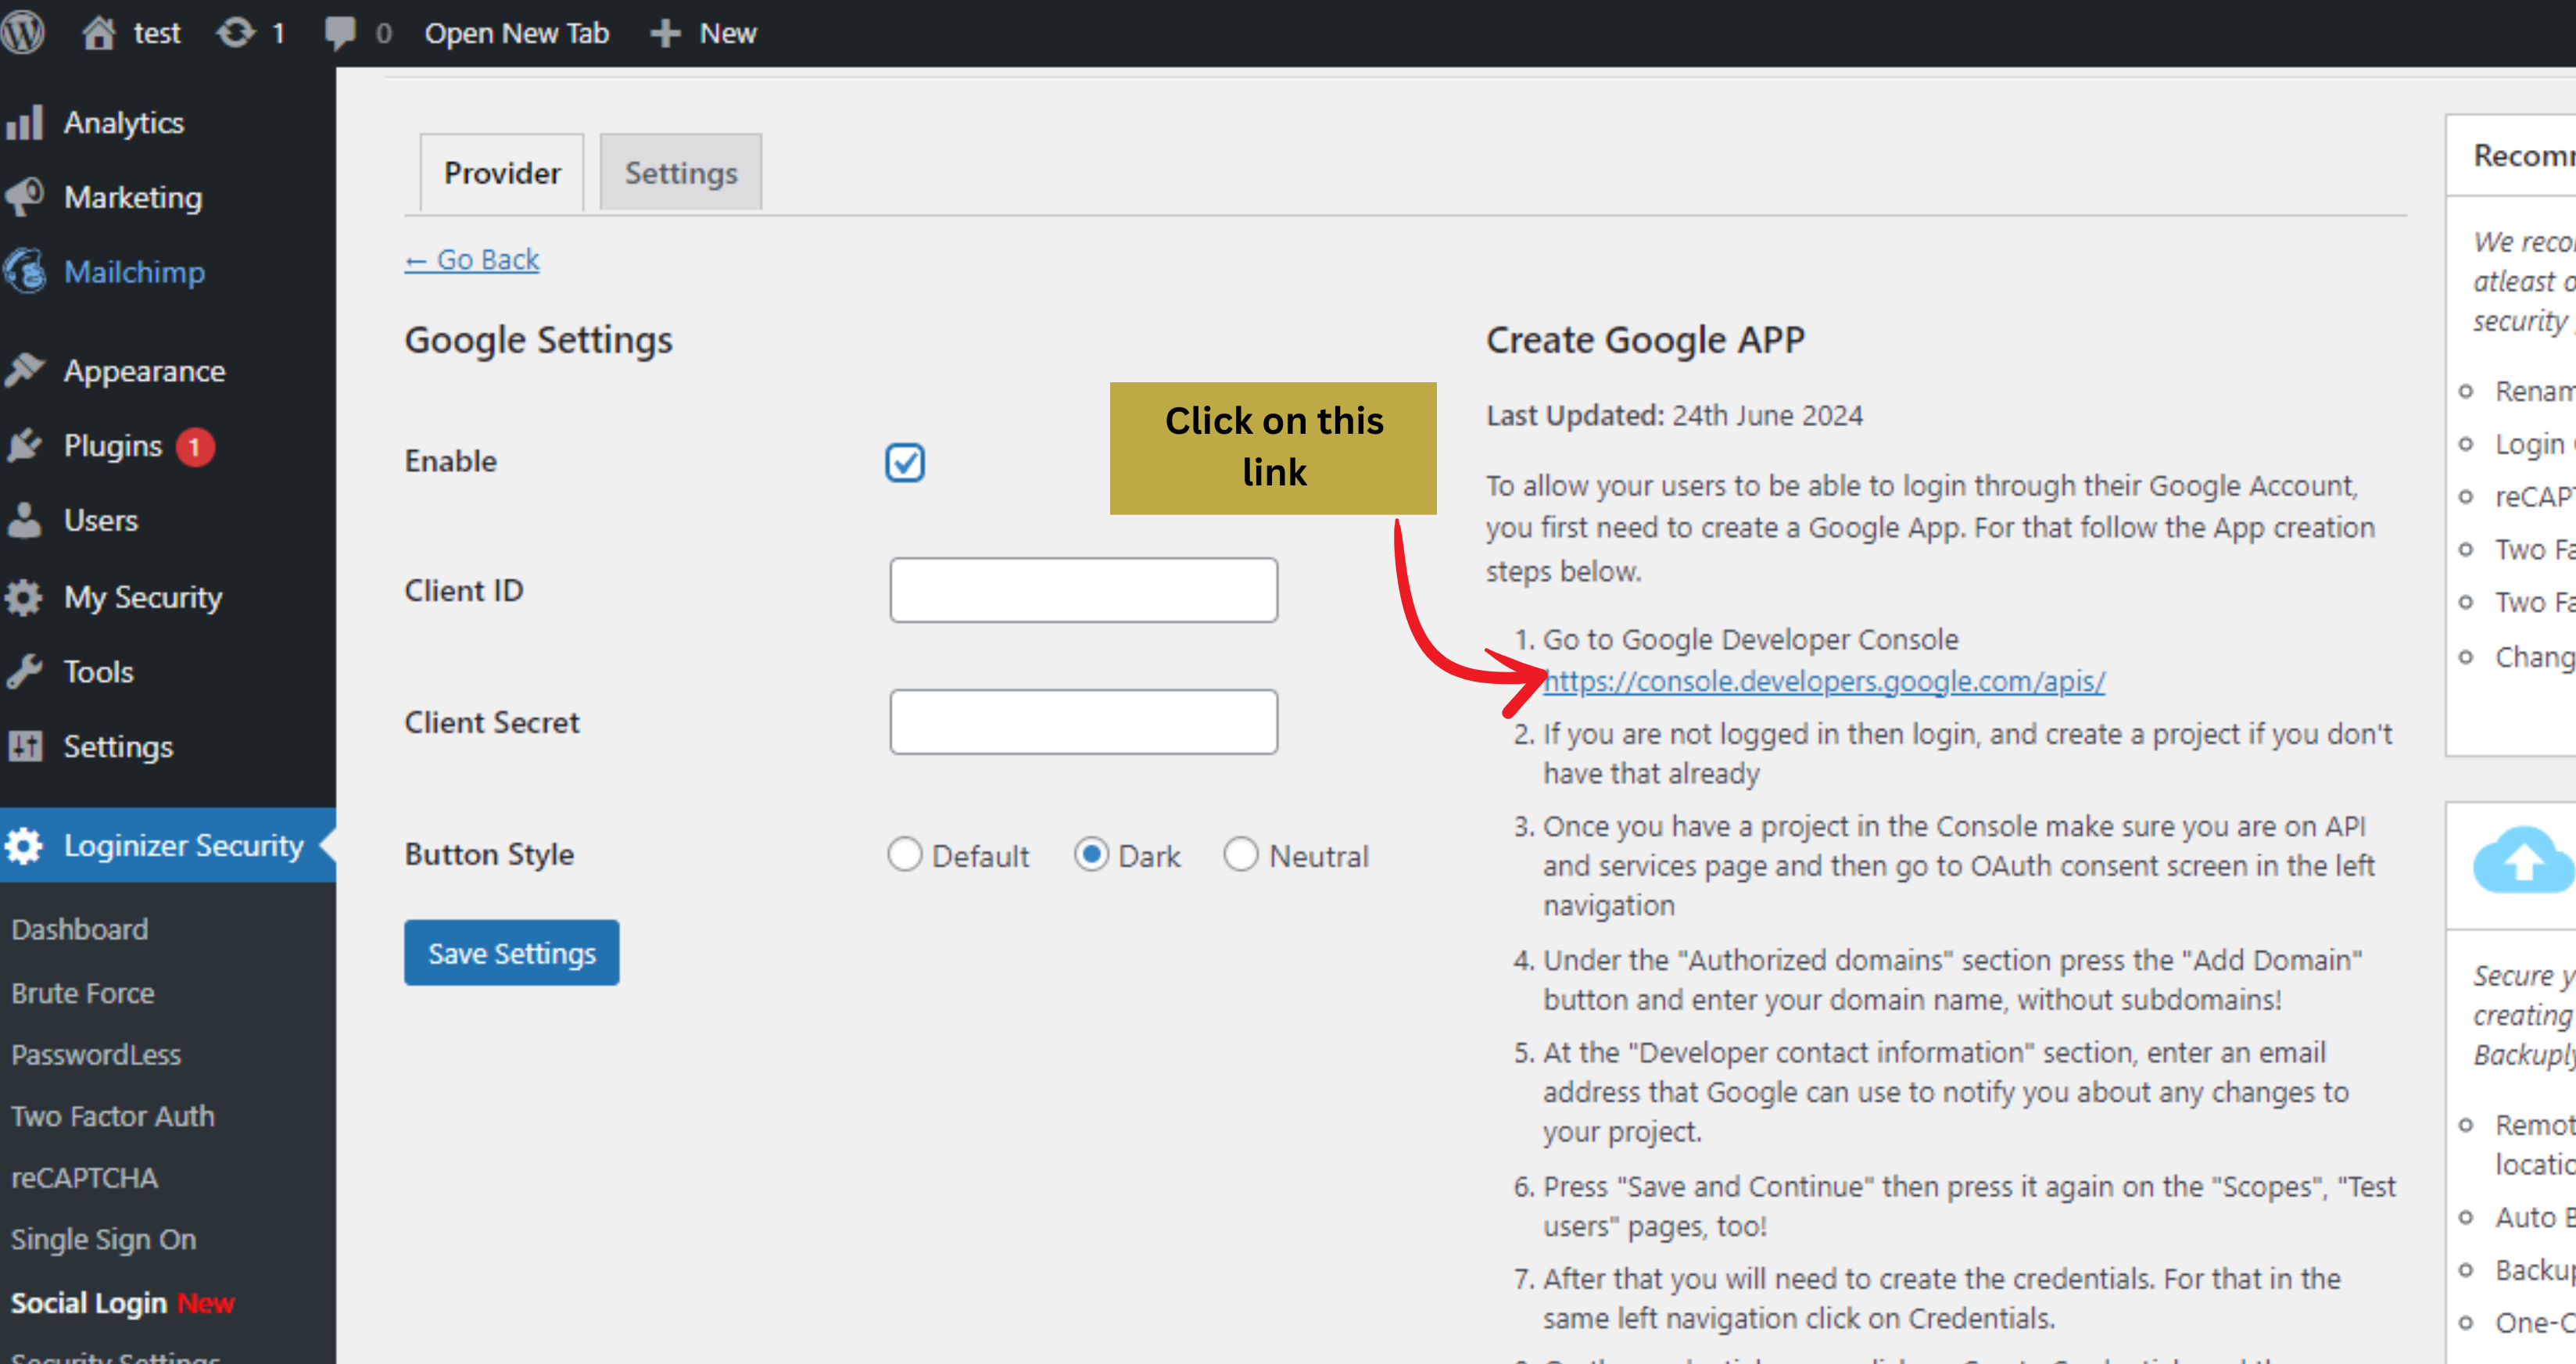
Task: Open My Security in the sidebar menu
Action: point(143,597)
